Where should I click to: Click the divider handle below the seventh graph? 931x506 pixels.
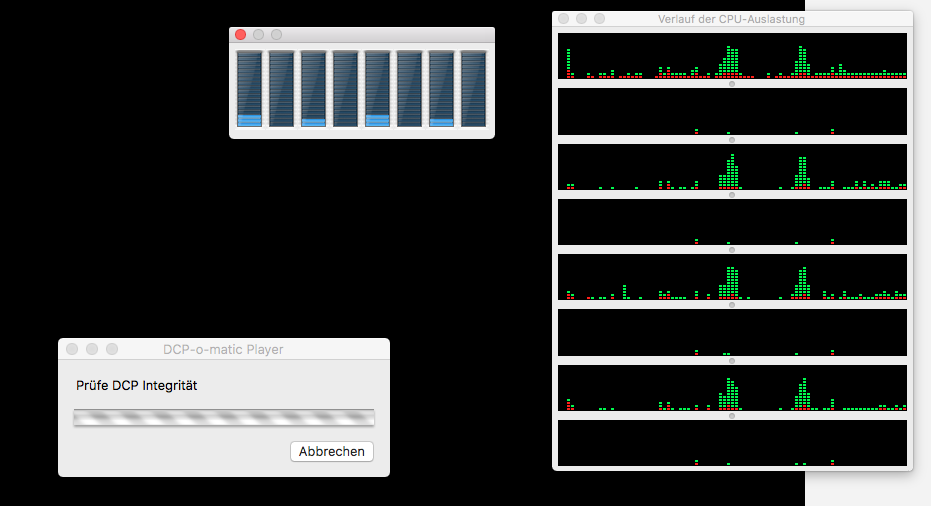732,416
